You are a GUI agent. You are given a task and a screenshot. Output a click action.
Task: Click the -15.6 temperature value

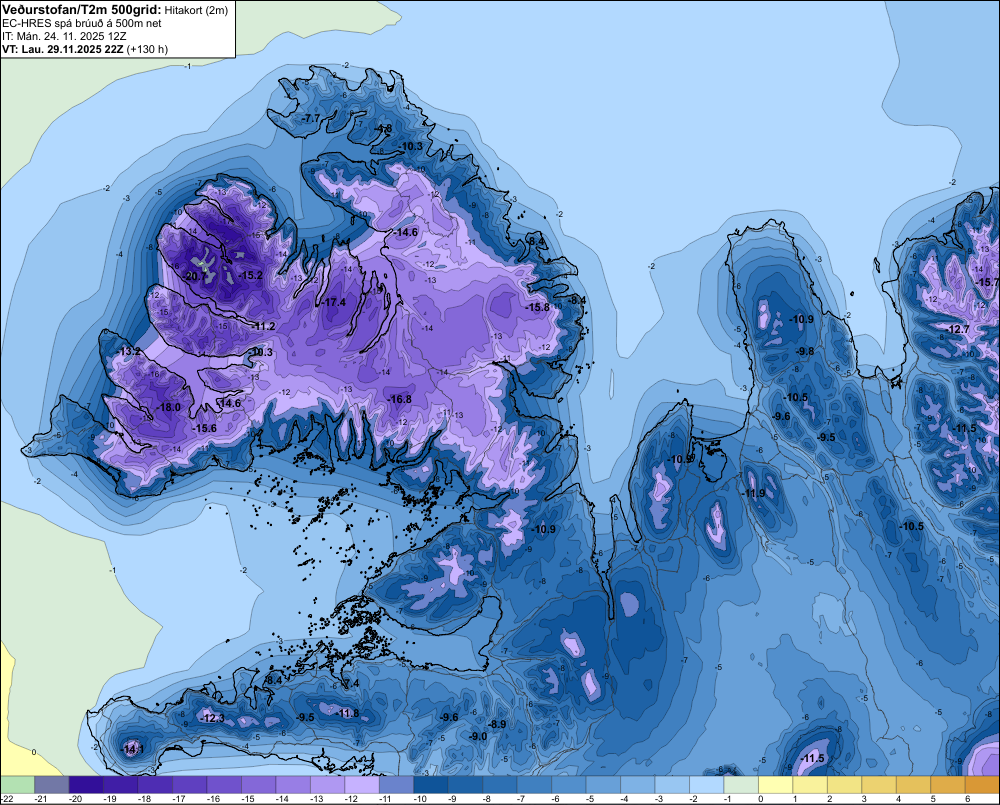click(204, 429)
